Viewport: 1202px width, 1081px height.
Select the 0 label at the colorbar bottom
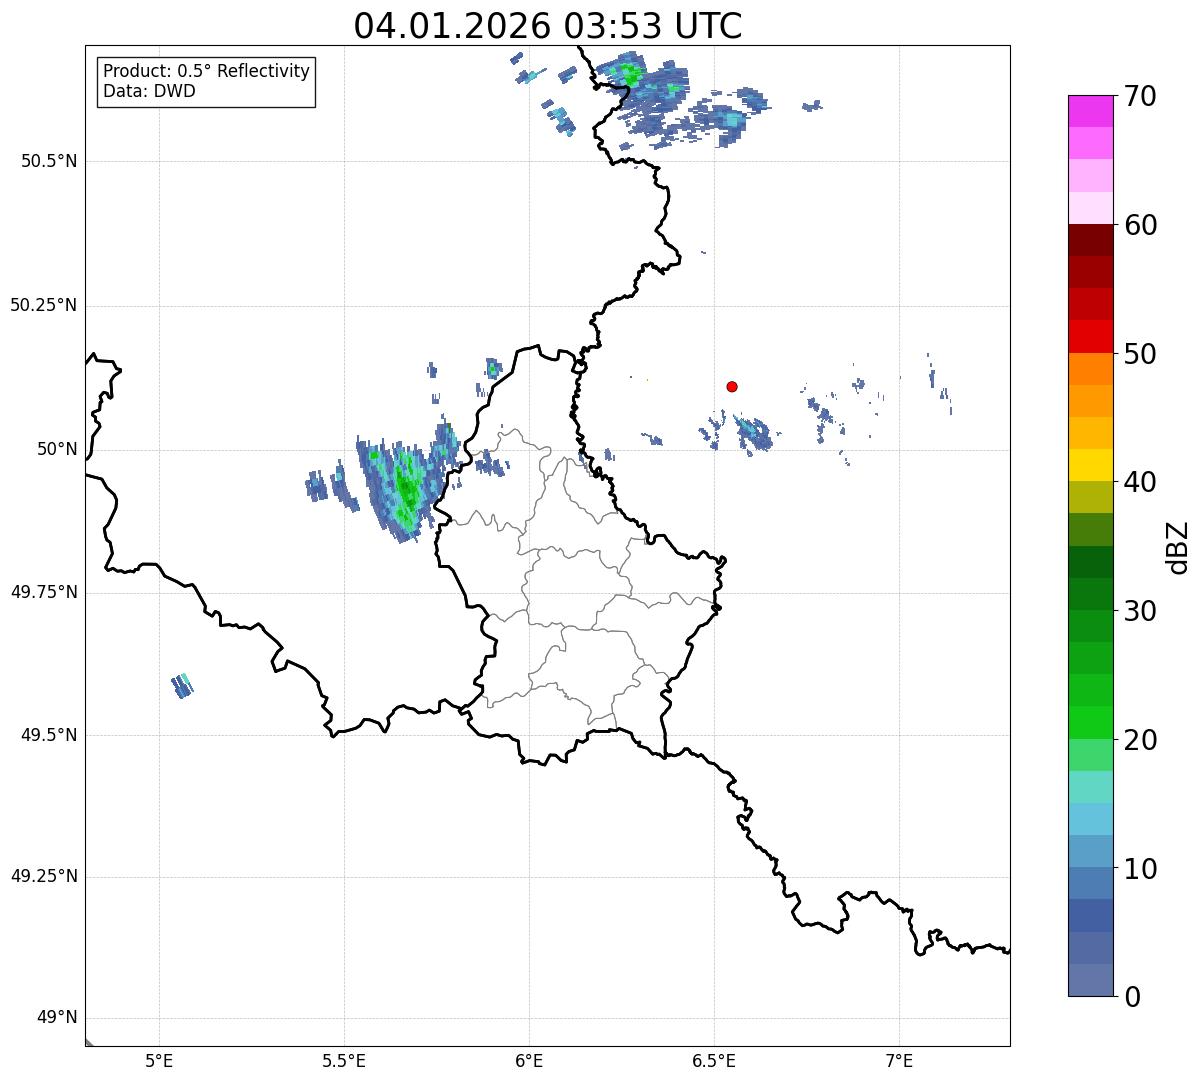coord(1131,997)
